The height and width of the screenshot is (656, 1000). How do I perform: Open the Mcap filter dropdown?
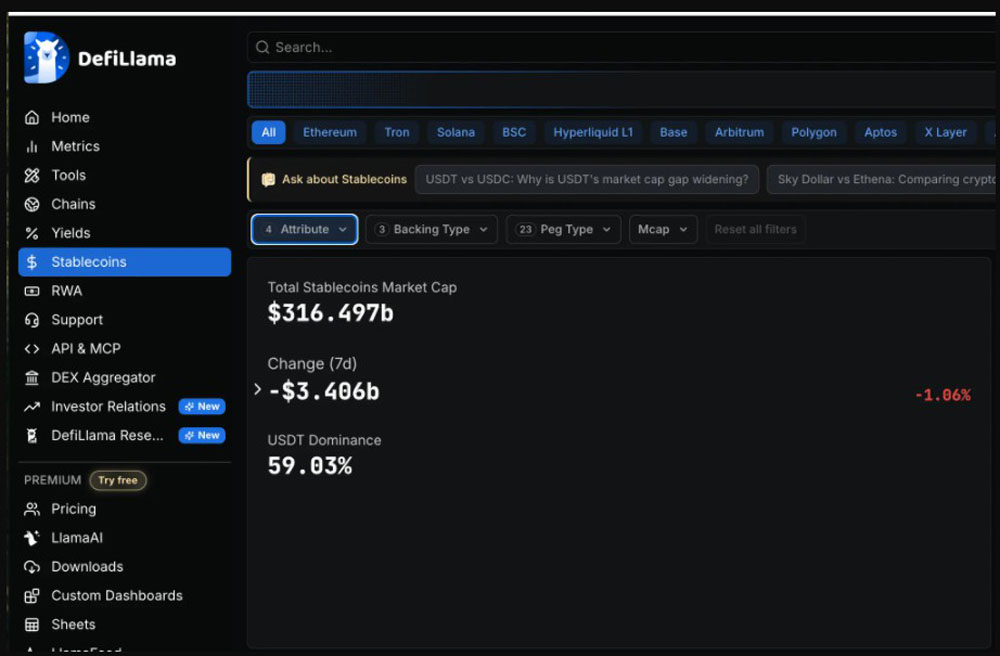663,230
